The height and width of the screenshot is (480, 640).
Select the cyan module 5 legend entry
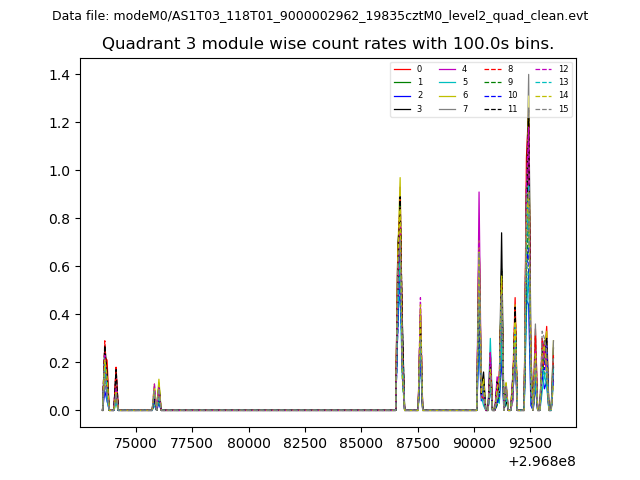pos(448,82)
